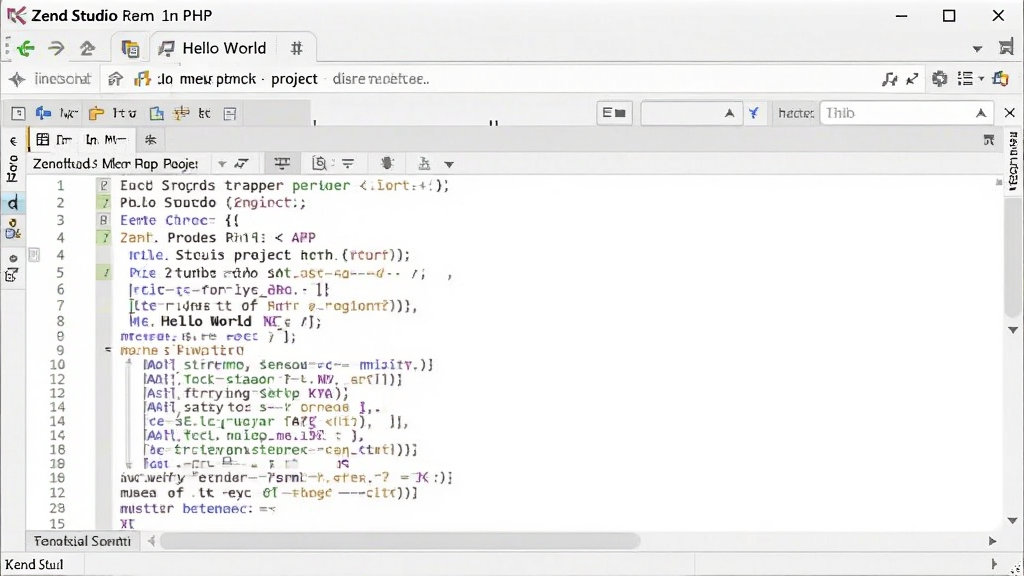Toggle the green gutter marker on line 5

[x=104, y=272]
